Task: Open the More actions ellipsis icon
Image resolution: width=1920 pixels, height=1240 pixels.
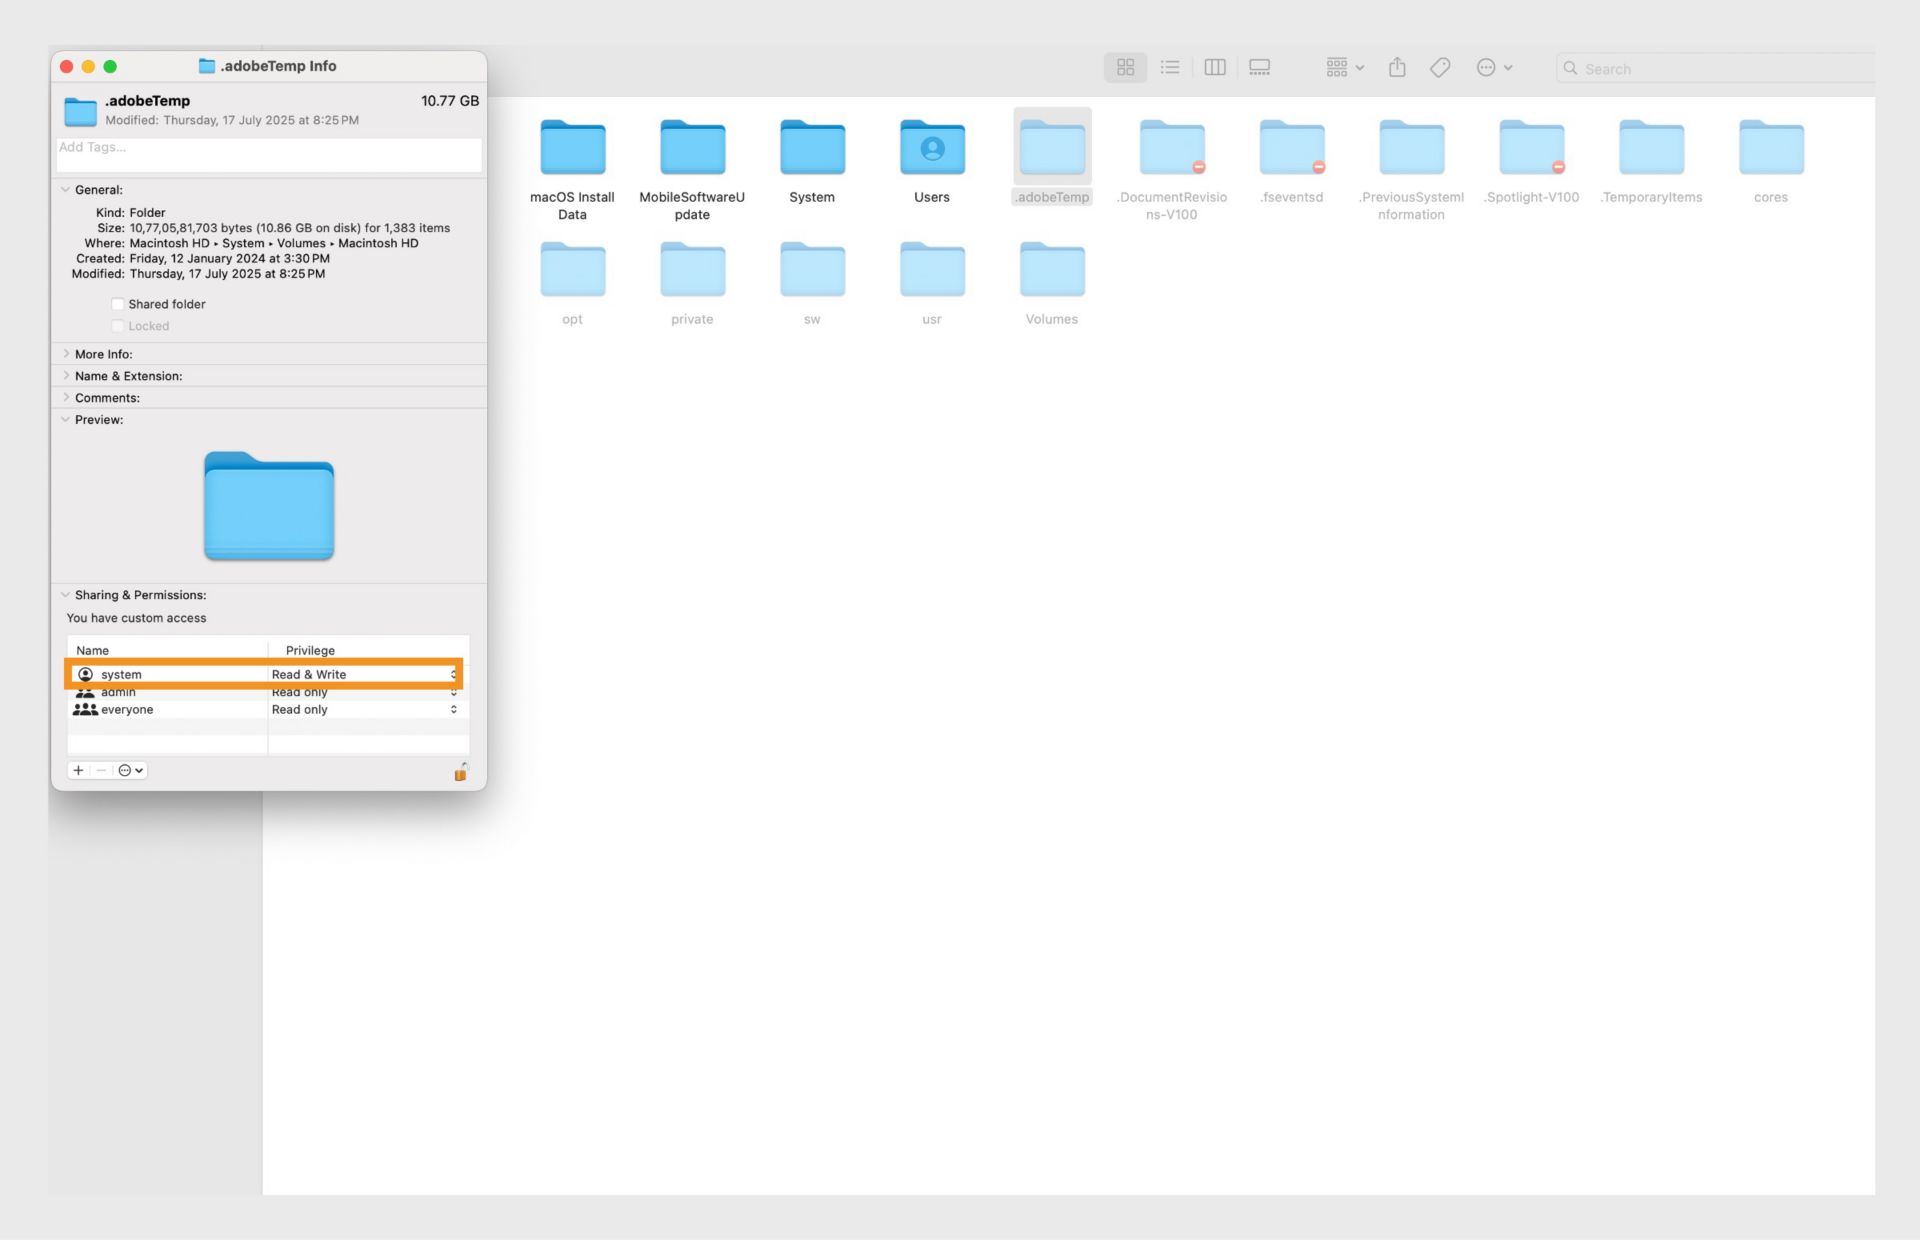Action: pyautogui.click(x=1487, y=67)
